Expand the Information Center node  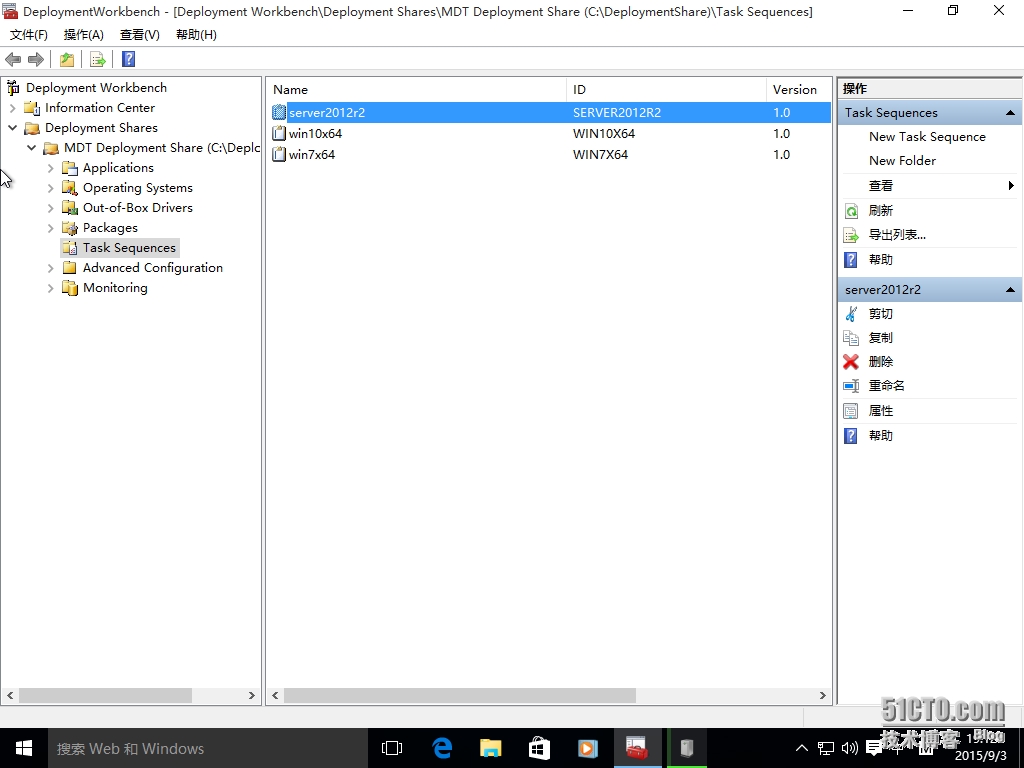click(12, 108)
